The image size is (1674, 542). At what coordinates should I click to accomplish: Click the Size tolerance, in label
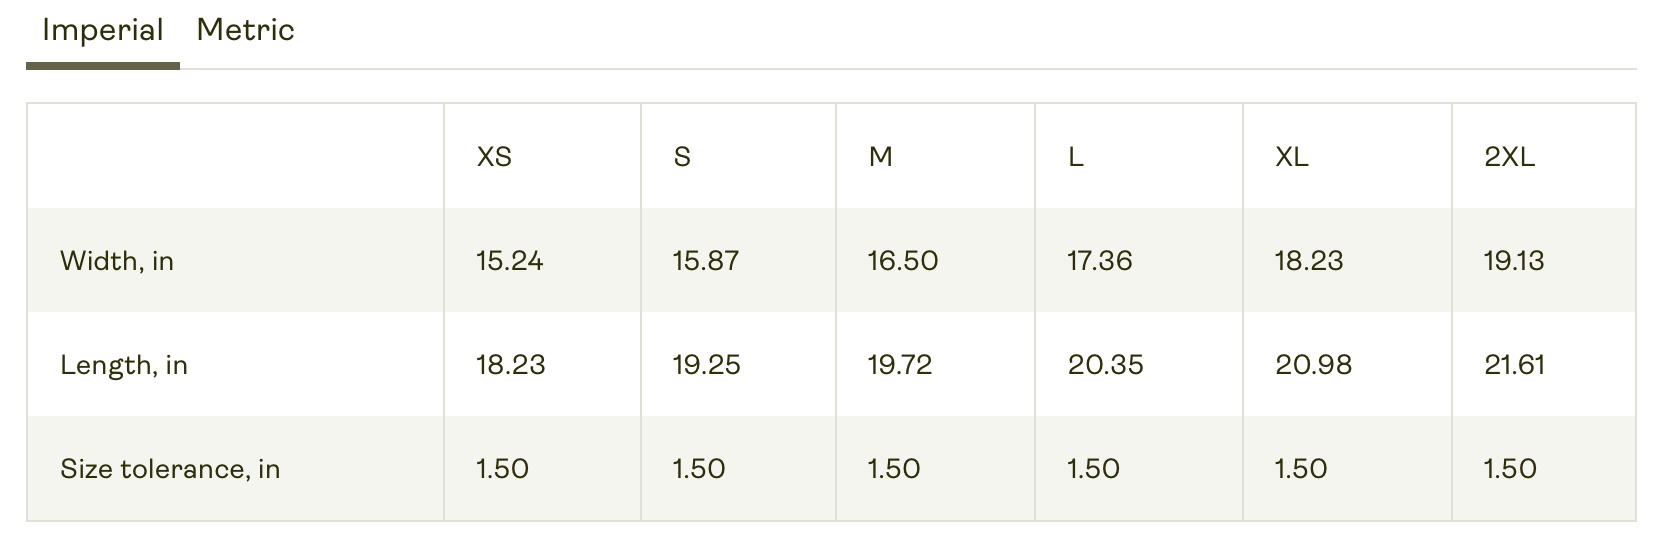(x=170, y=469)
